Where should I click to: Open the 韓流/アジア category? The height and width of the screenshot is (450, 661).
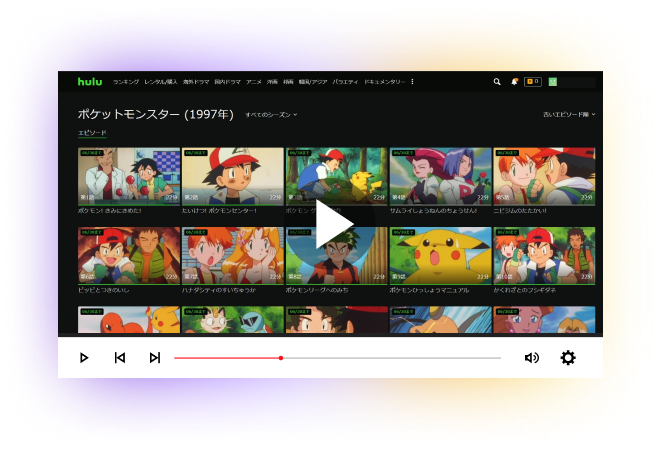[x=313, y=82]
